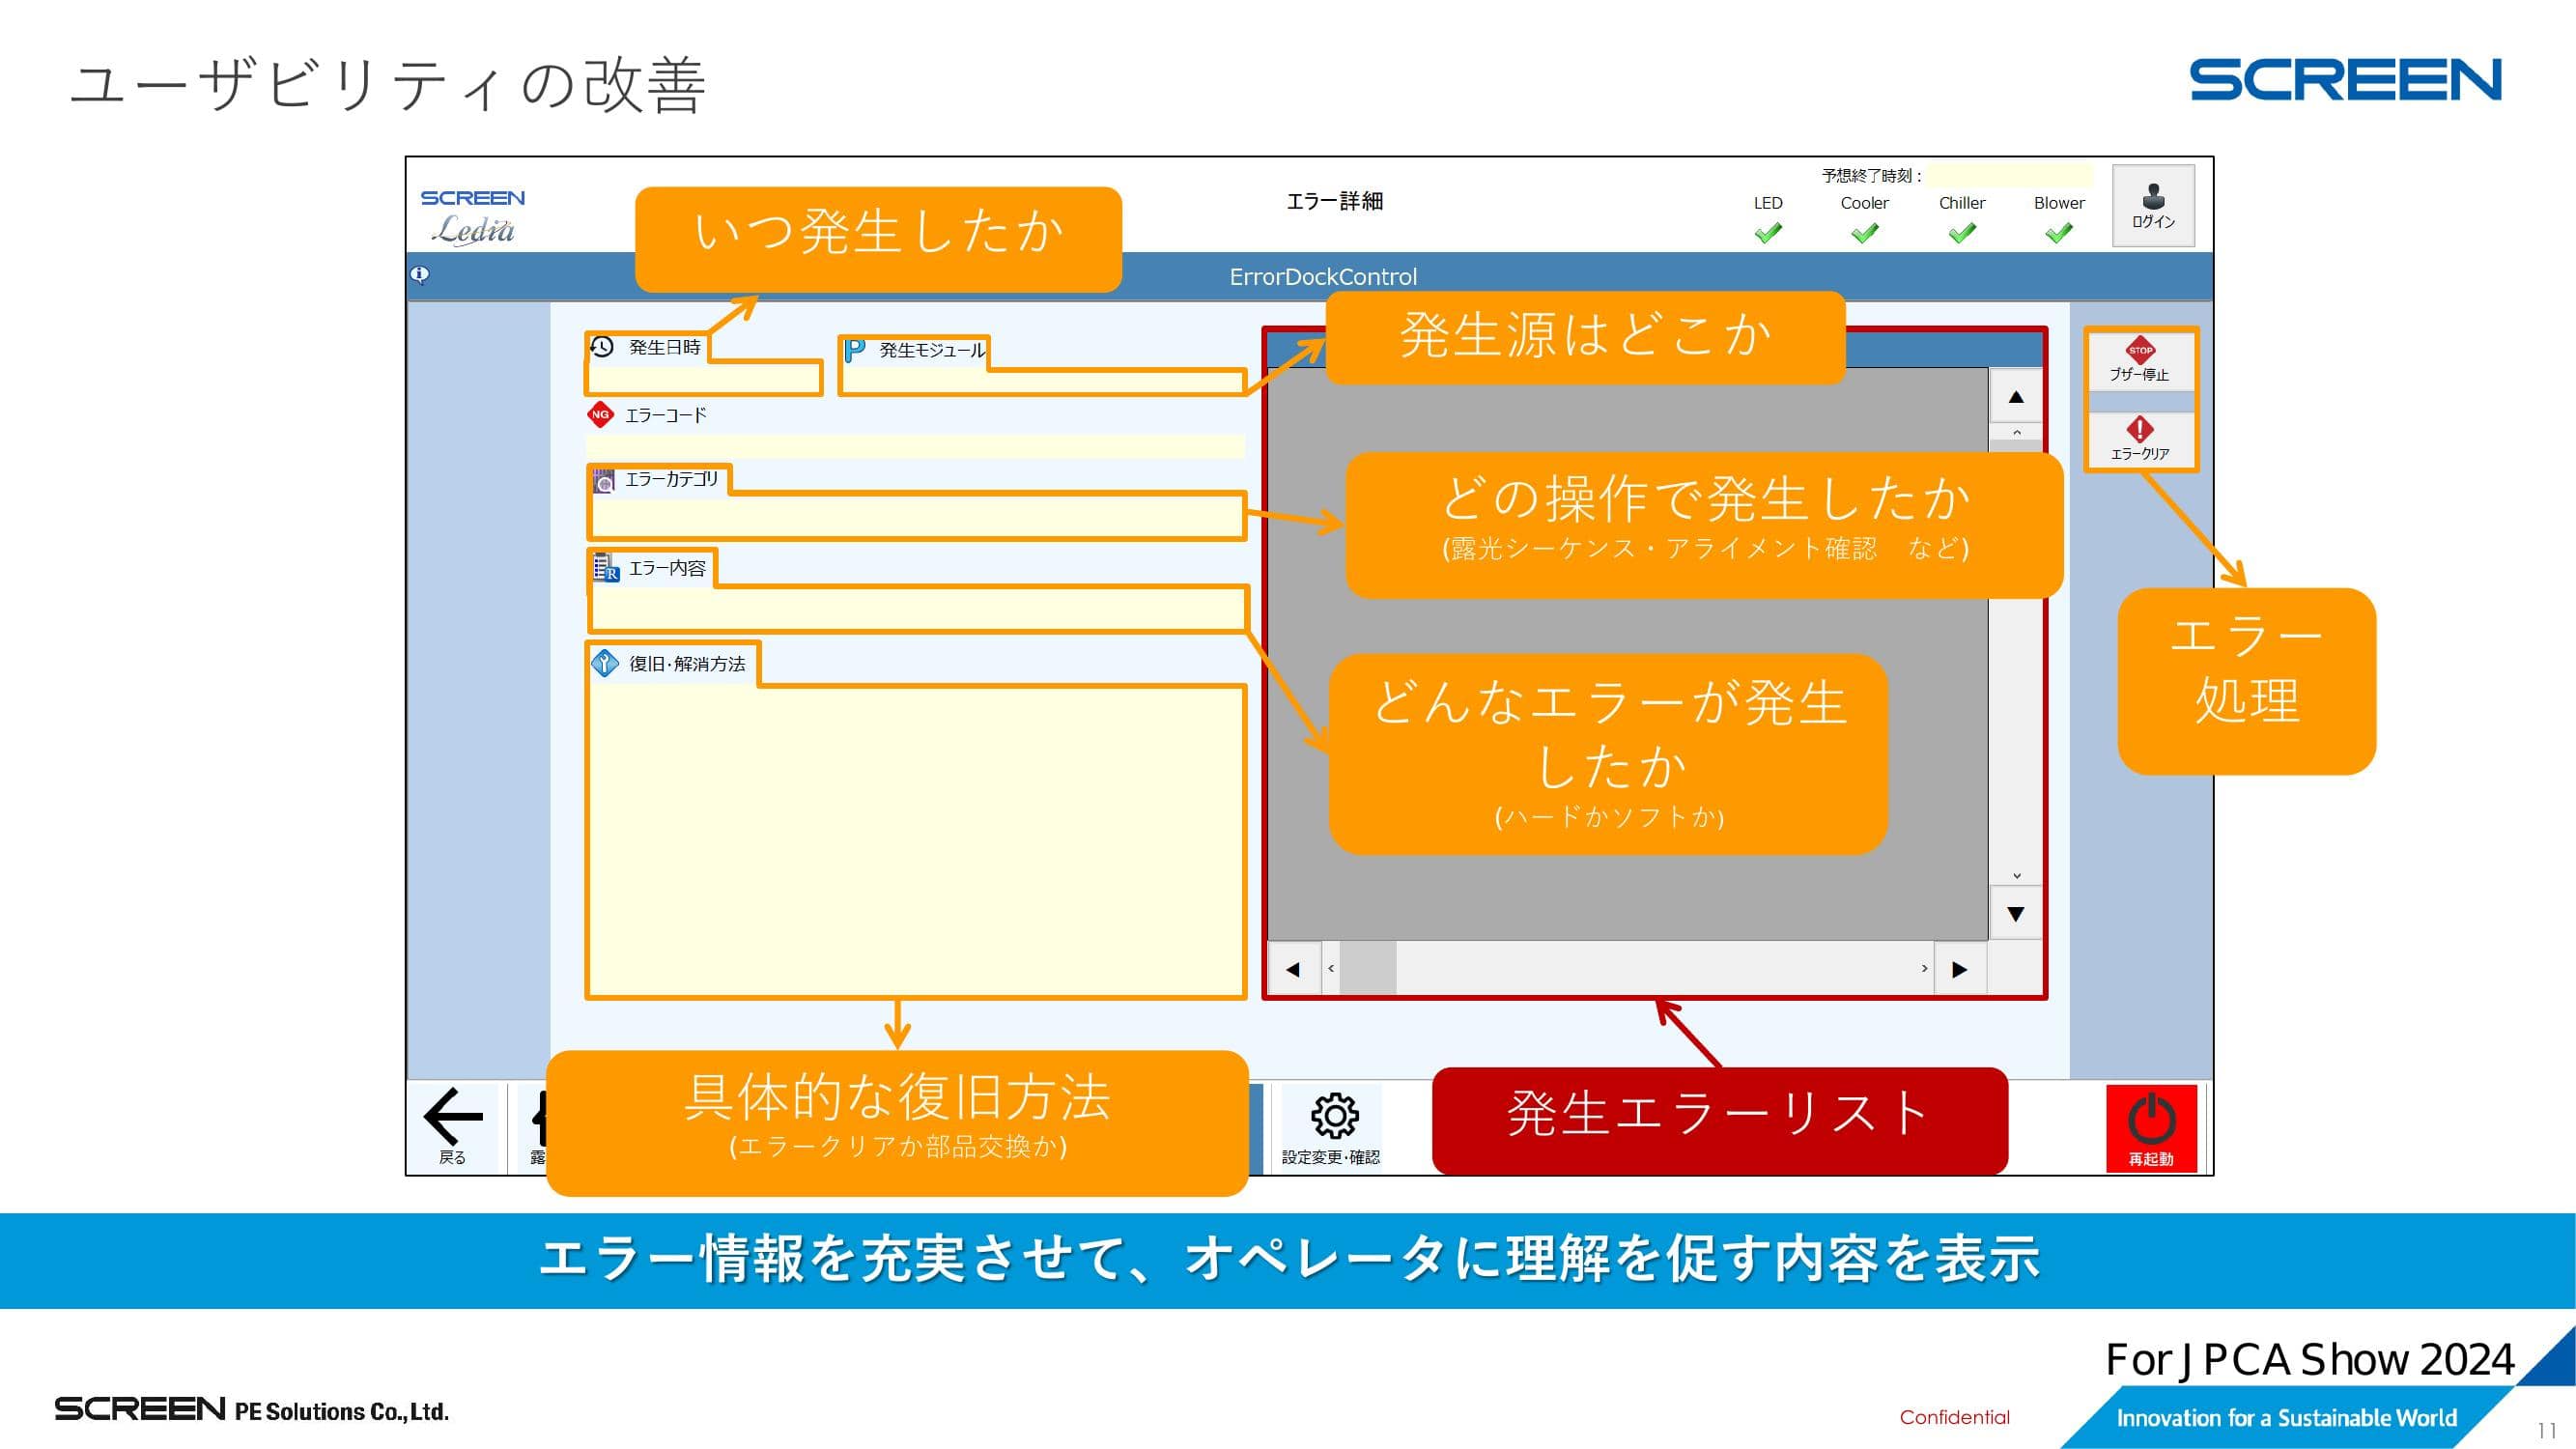
Task: Click the Cooler status indicator
Action: pos(1864,233)
